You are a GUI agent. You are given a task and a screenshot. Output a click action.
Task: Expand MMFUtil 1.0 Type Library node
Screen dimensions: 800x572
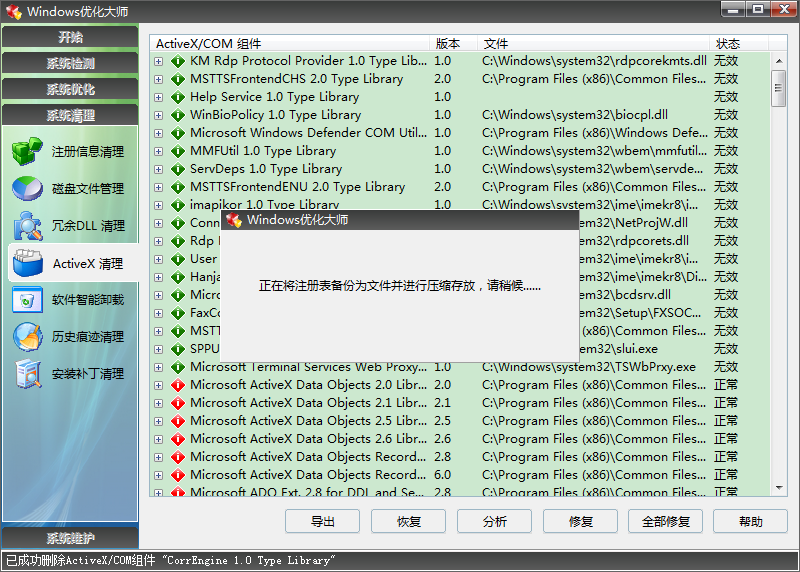[159, 151]
